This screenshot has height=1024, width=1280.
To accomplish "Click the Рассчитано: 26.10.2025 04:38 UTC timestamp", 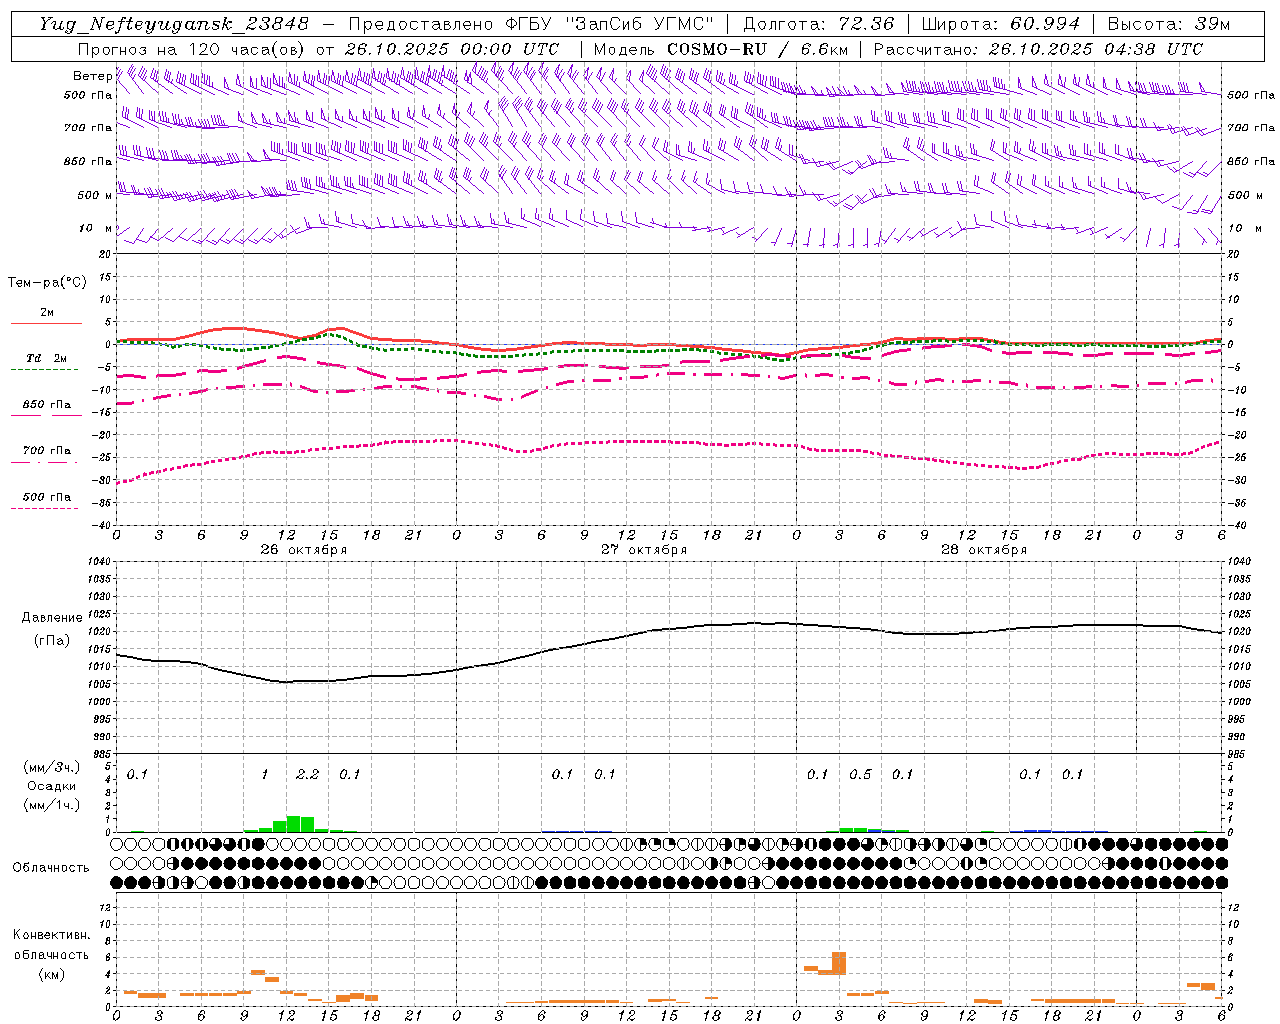I will point(1038,49).
